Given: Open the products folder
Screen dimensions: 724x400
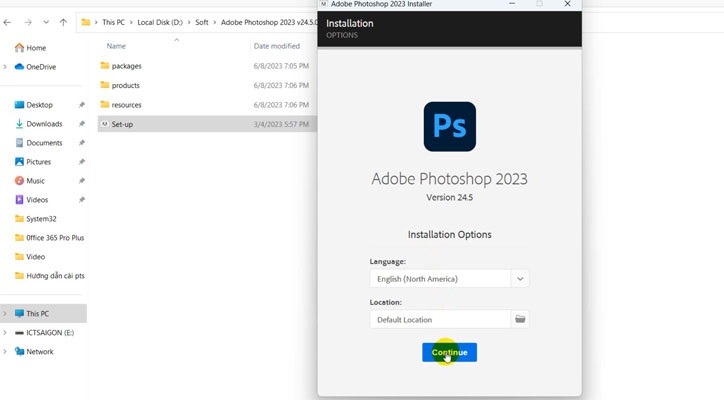Looking at the screenshot, I should pos(125,85).
